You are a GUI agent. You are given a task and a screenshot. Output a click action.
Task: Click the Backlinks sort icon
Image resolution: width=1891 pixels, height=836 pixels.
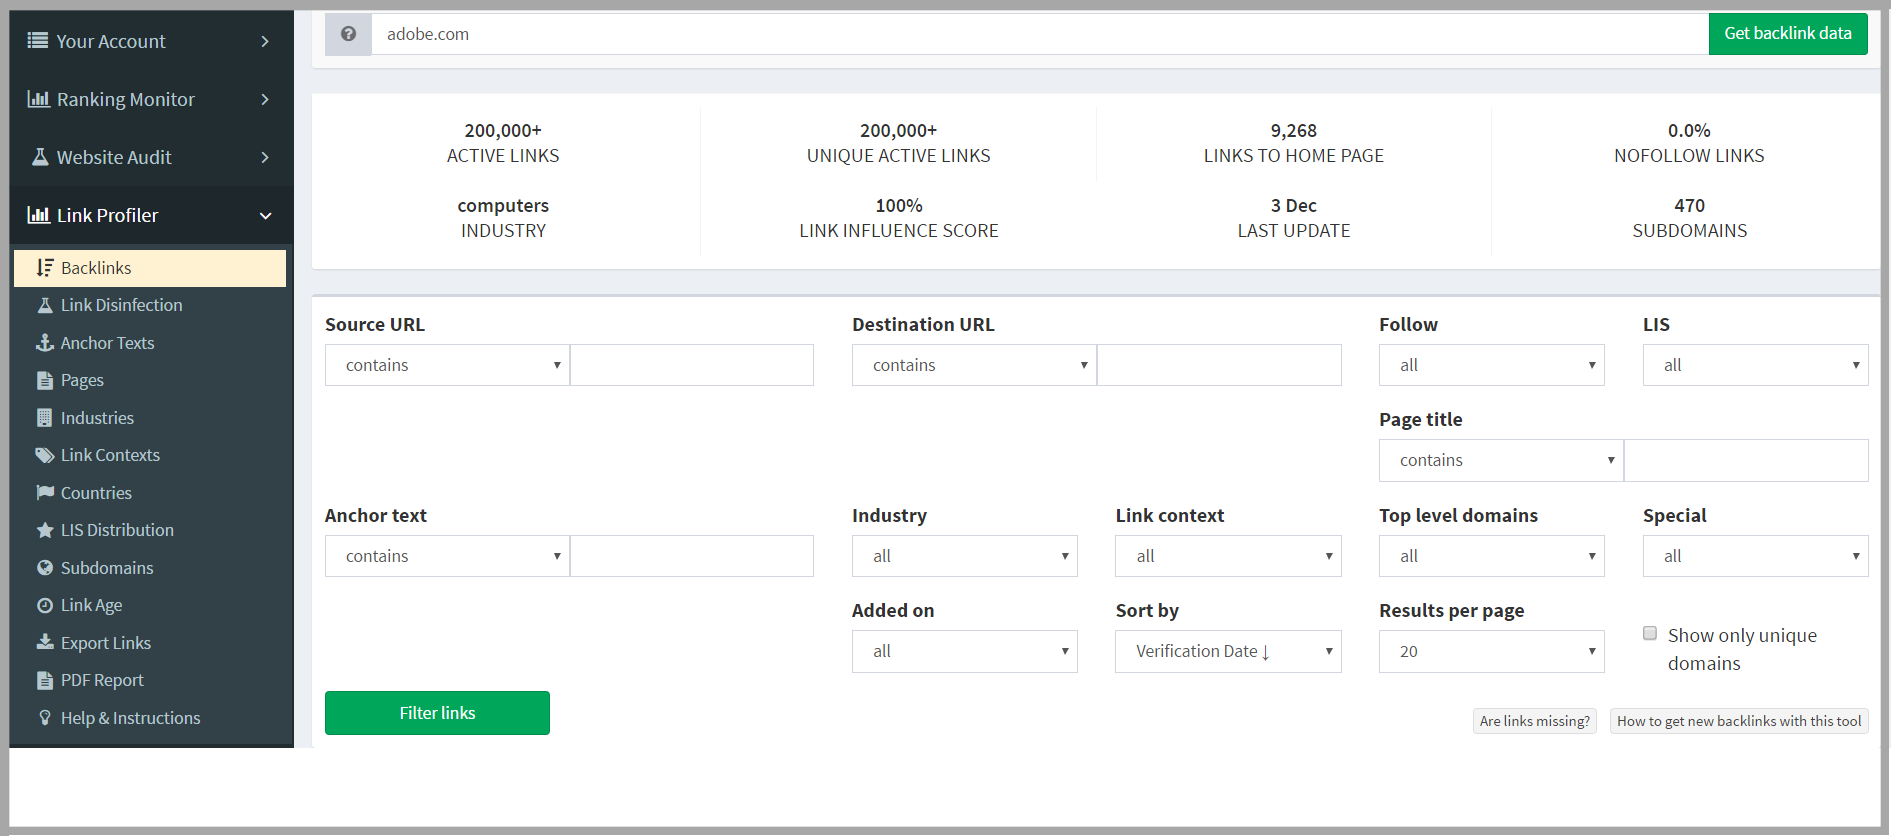(45, 267)
